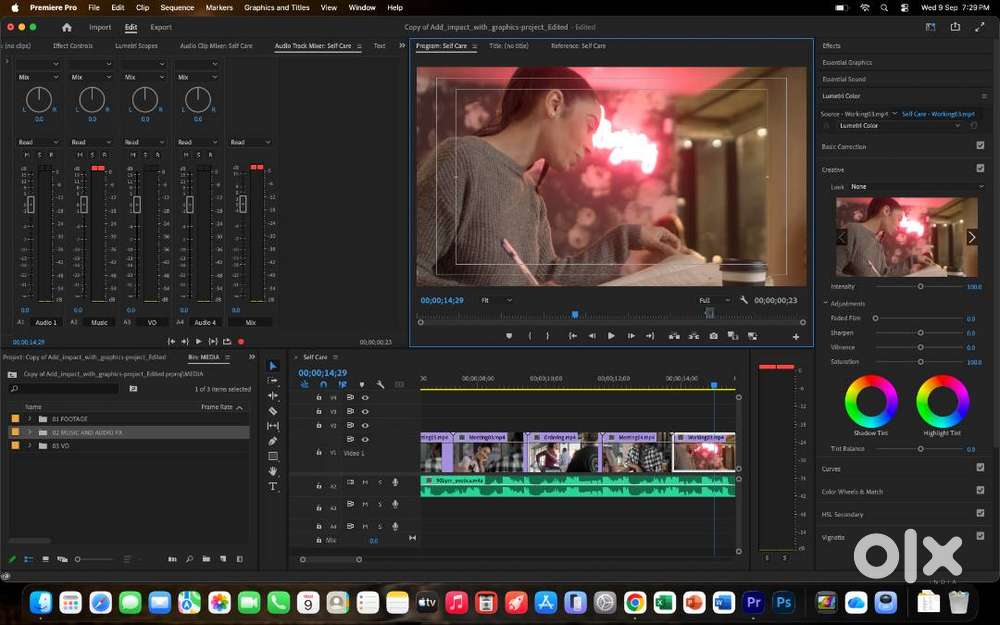Click the Export Frame camera icon

pos(714,335)
